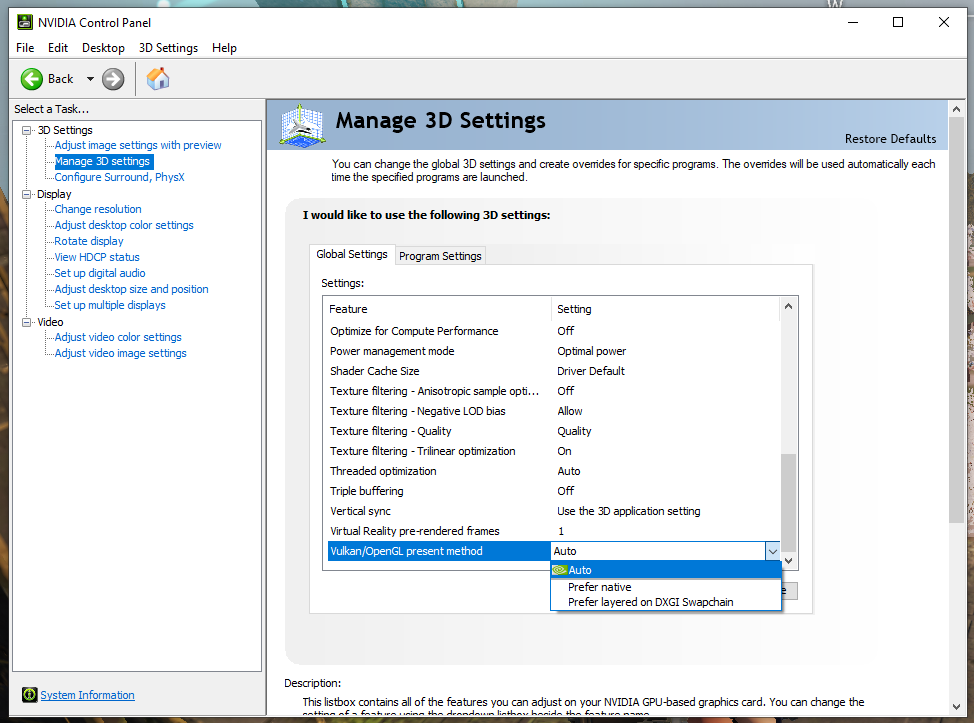The height and width of the screenshot is (723, 974).
Task: Open View HDCP status task
Action: click(x=97, y=257)
